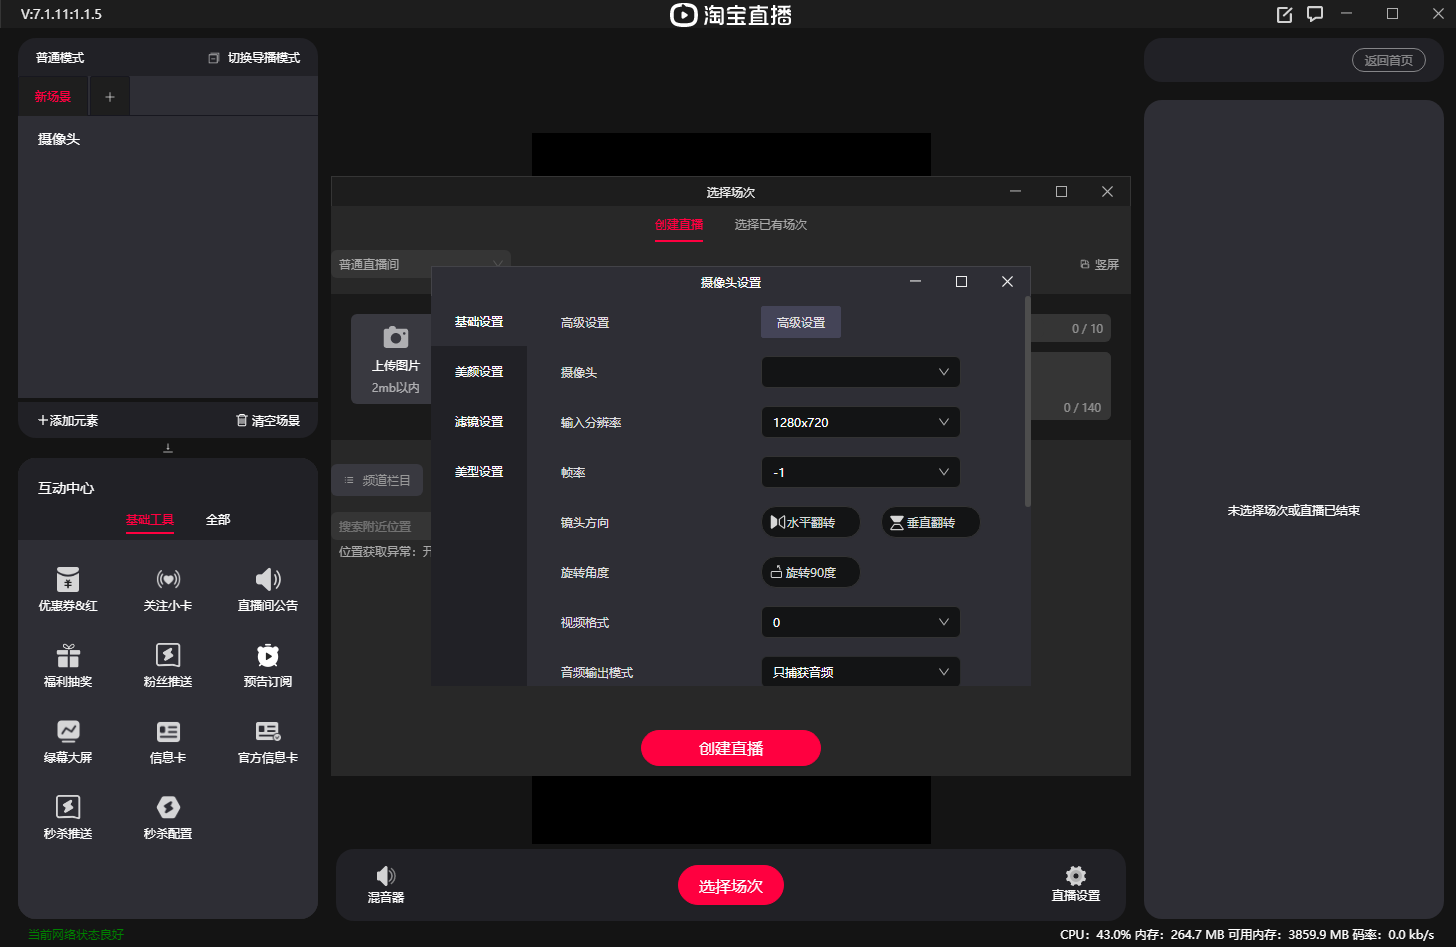
Task: Switch to 基础工具 tab in 互动中心
Action: pyautogui.click(x=150, y=520)
